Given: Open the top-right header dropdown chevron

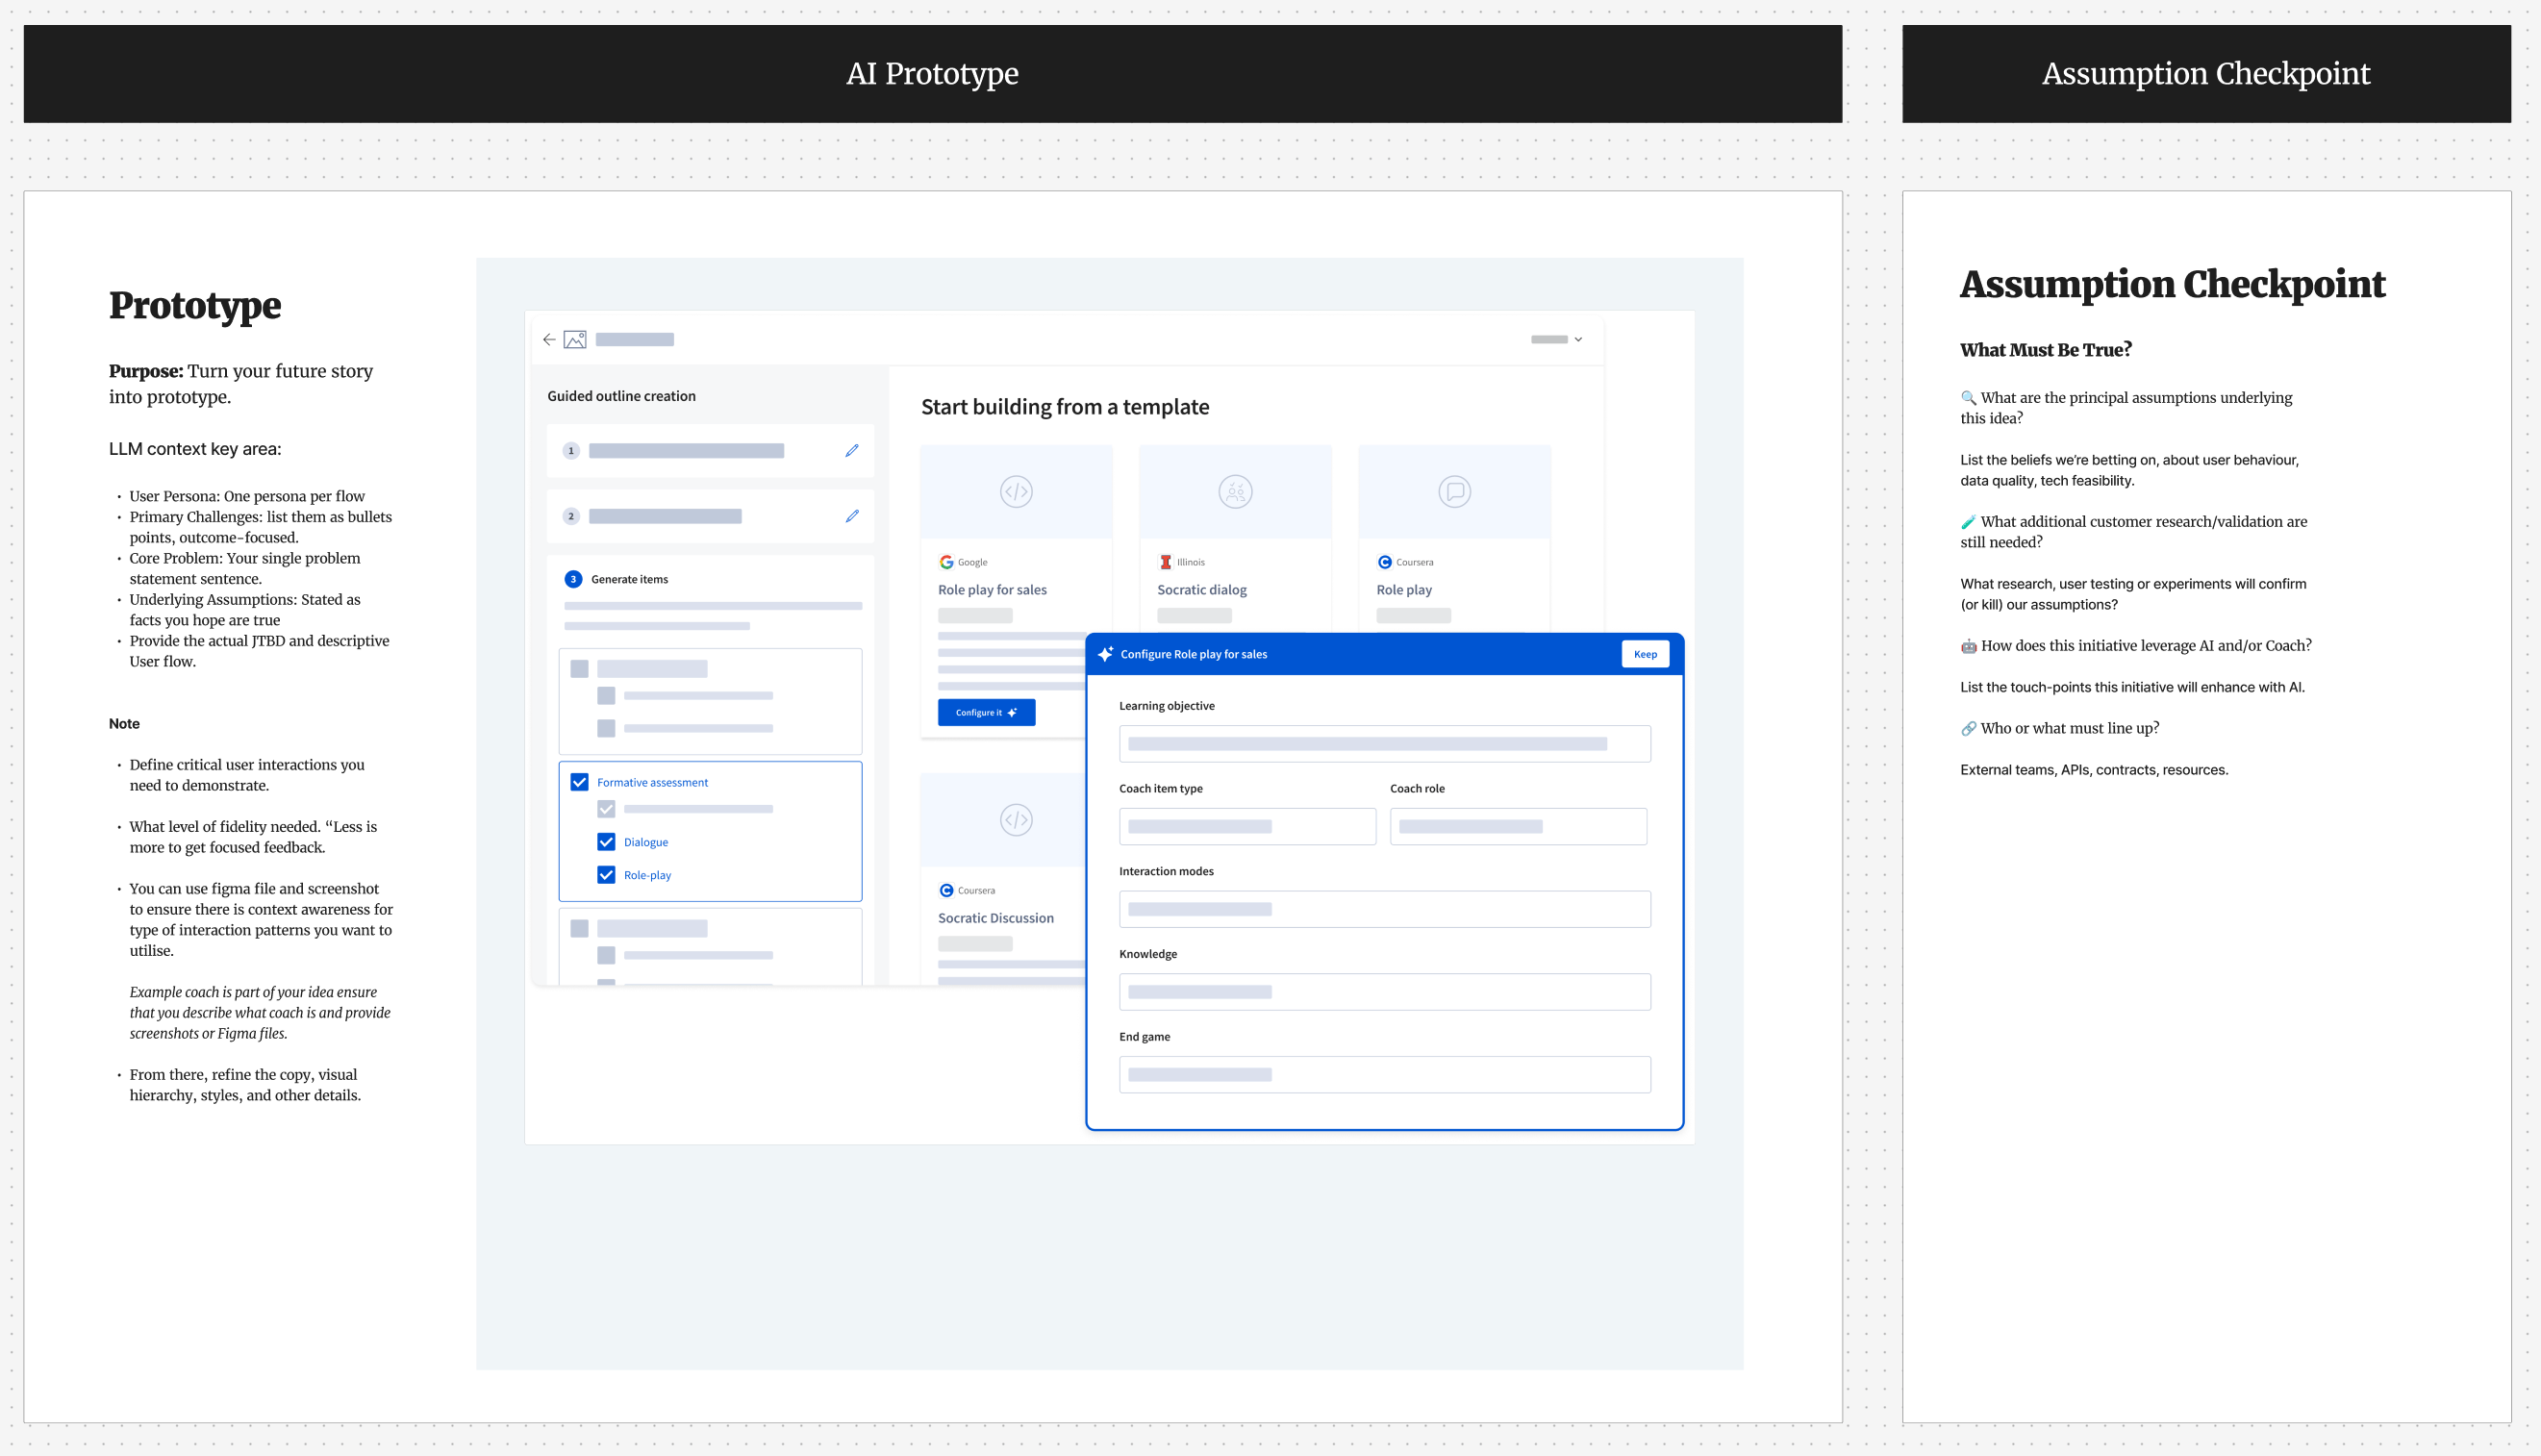Looking at the screenshot, I should pyautogui.click(x=1578, y=340).
